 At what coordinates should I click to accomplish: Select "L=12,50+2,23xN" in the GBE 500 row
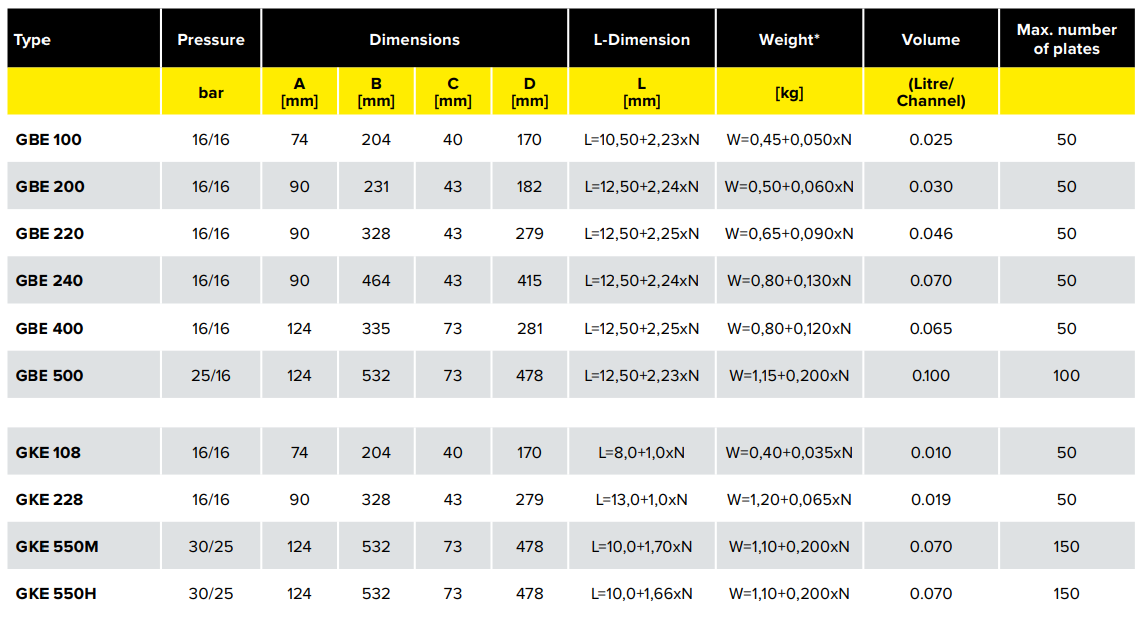coord(641,376)
